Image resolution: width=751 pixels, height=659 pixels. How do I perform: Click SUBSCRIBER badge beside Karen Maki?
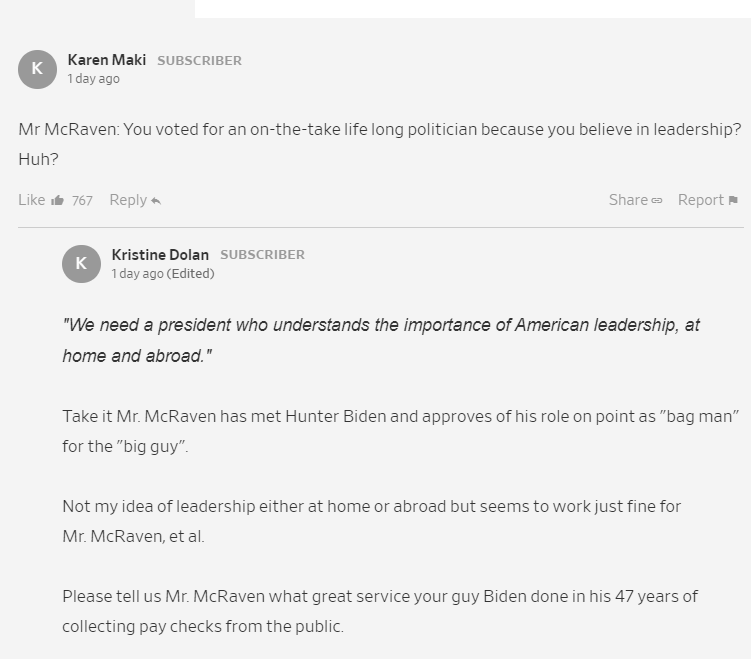pyautogui.click(x=200, y=61)
